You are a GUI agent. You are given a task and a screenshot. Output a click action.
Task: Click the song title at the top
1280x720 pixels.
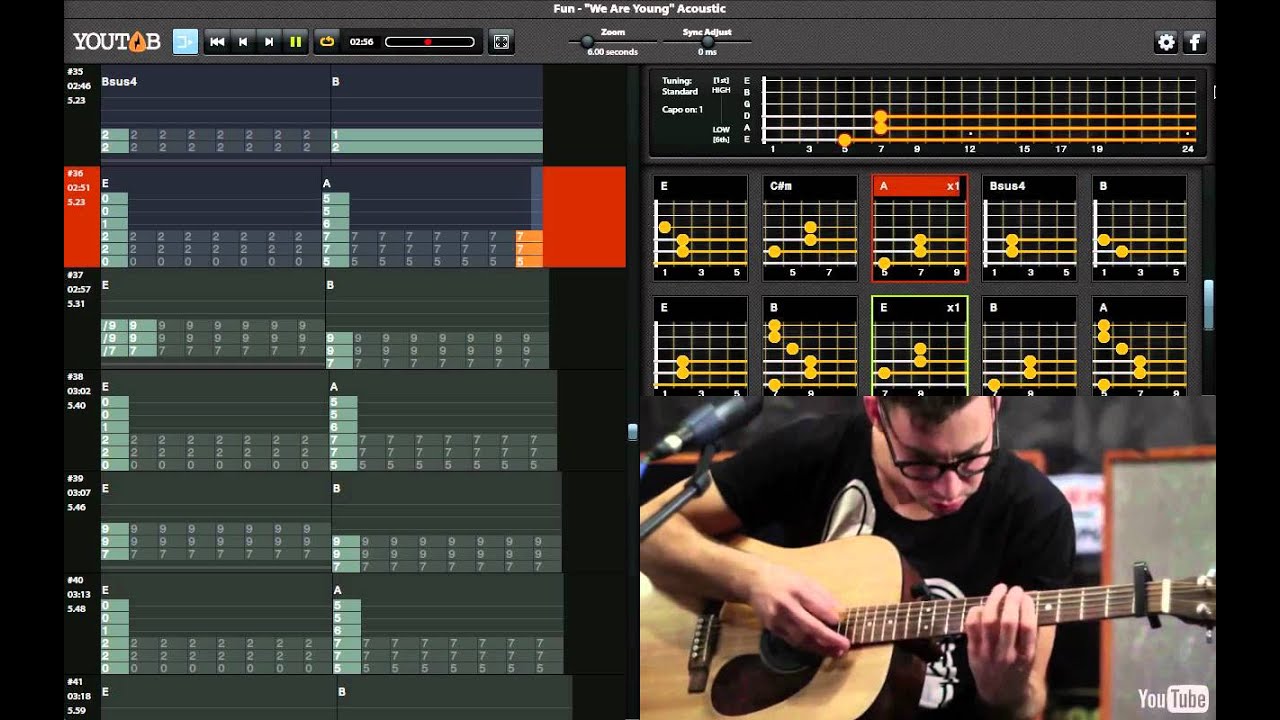pyautogui.click(x=640, y=9)
